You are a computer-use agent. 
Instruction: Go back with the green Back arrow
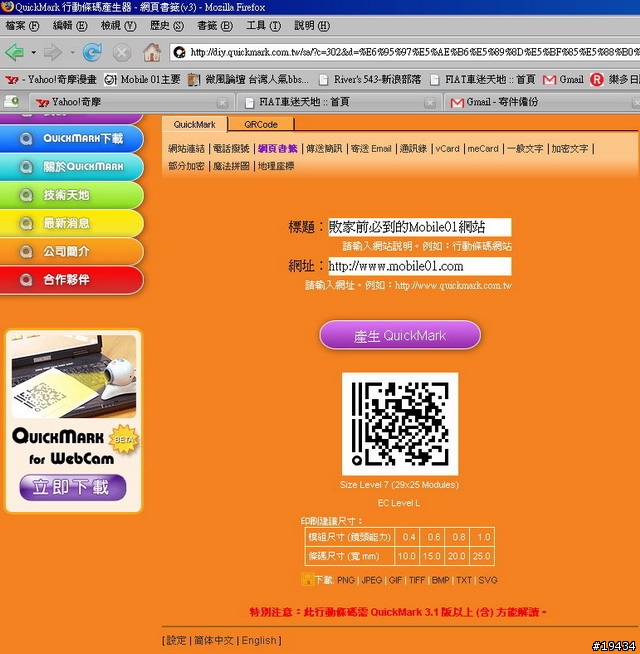pyautogui.click(x=15, y=53)
